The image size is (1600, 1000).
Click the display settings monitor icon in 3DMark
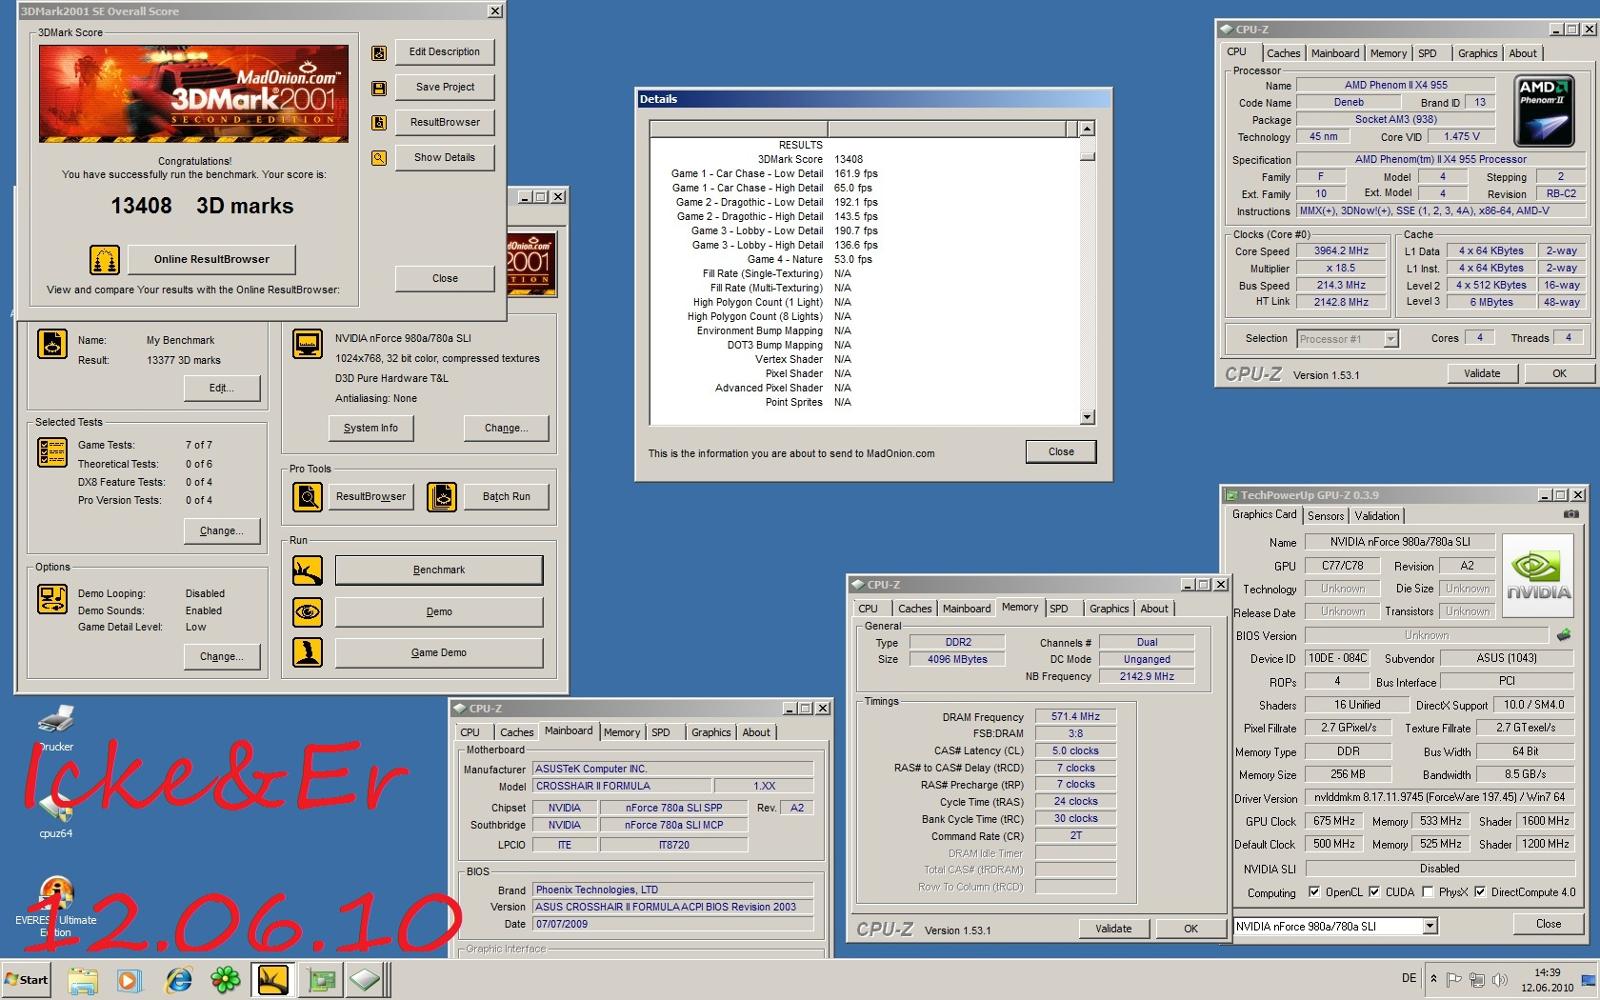(307, 343)
